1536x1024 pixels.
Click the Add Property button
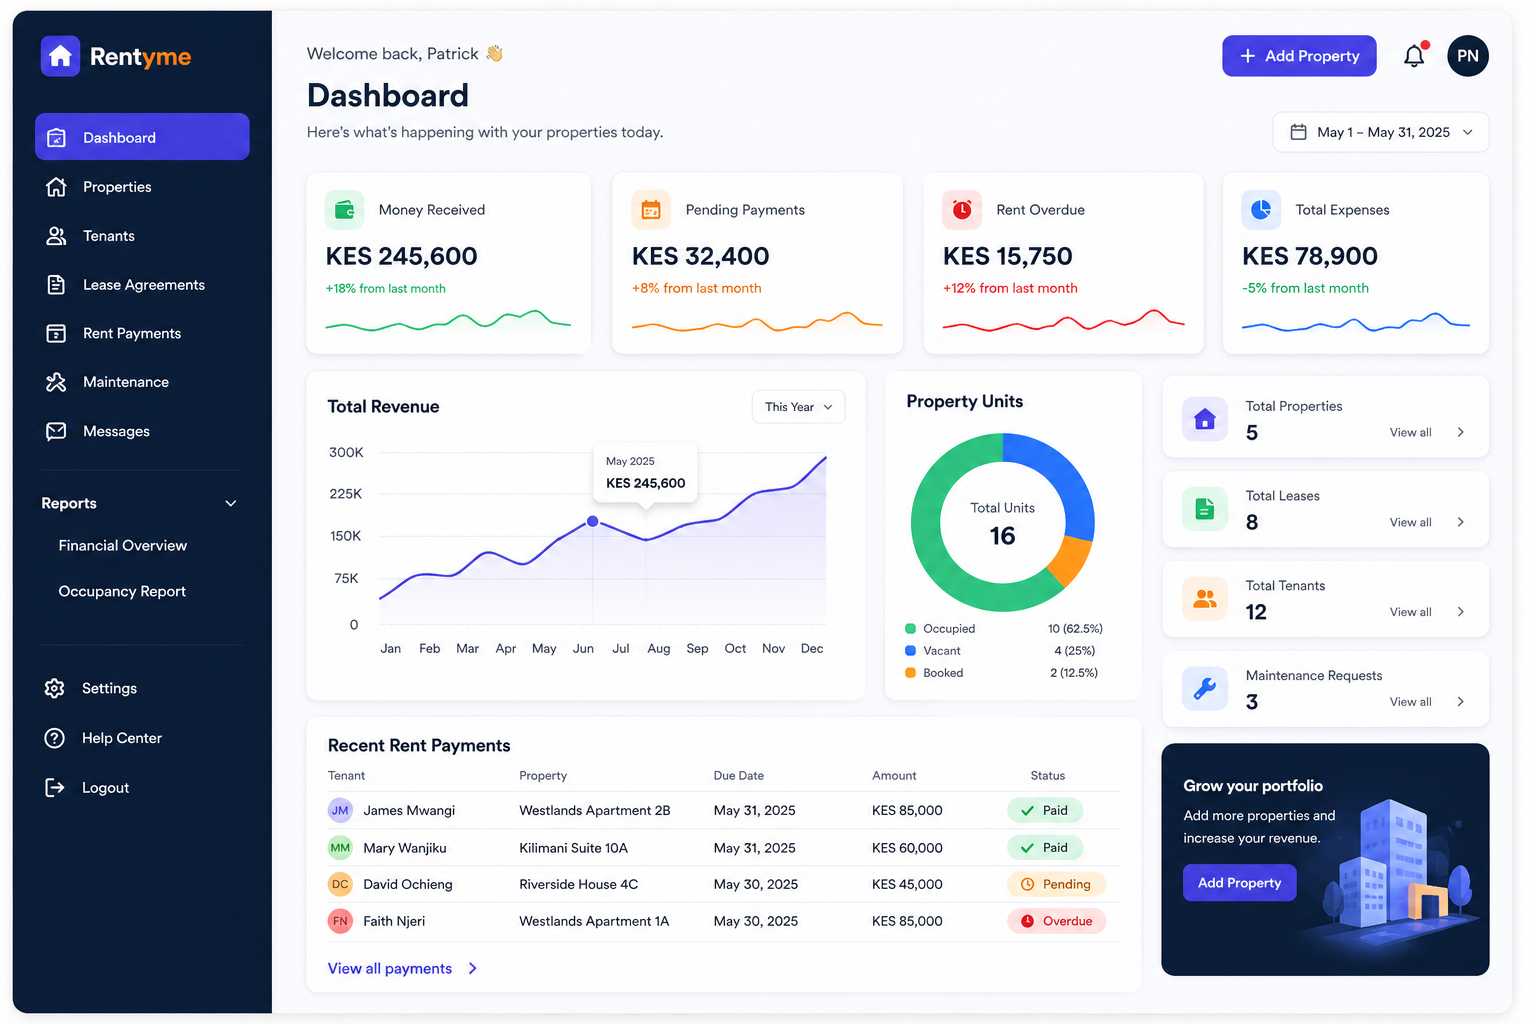point(1299,56)
